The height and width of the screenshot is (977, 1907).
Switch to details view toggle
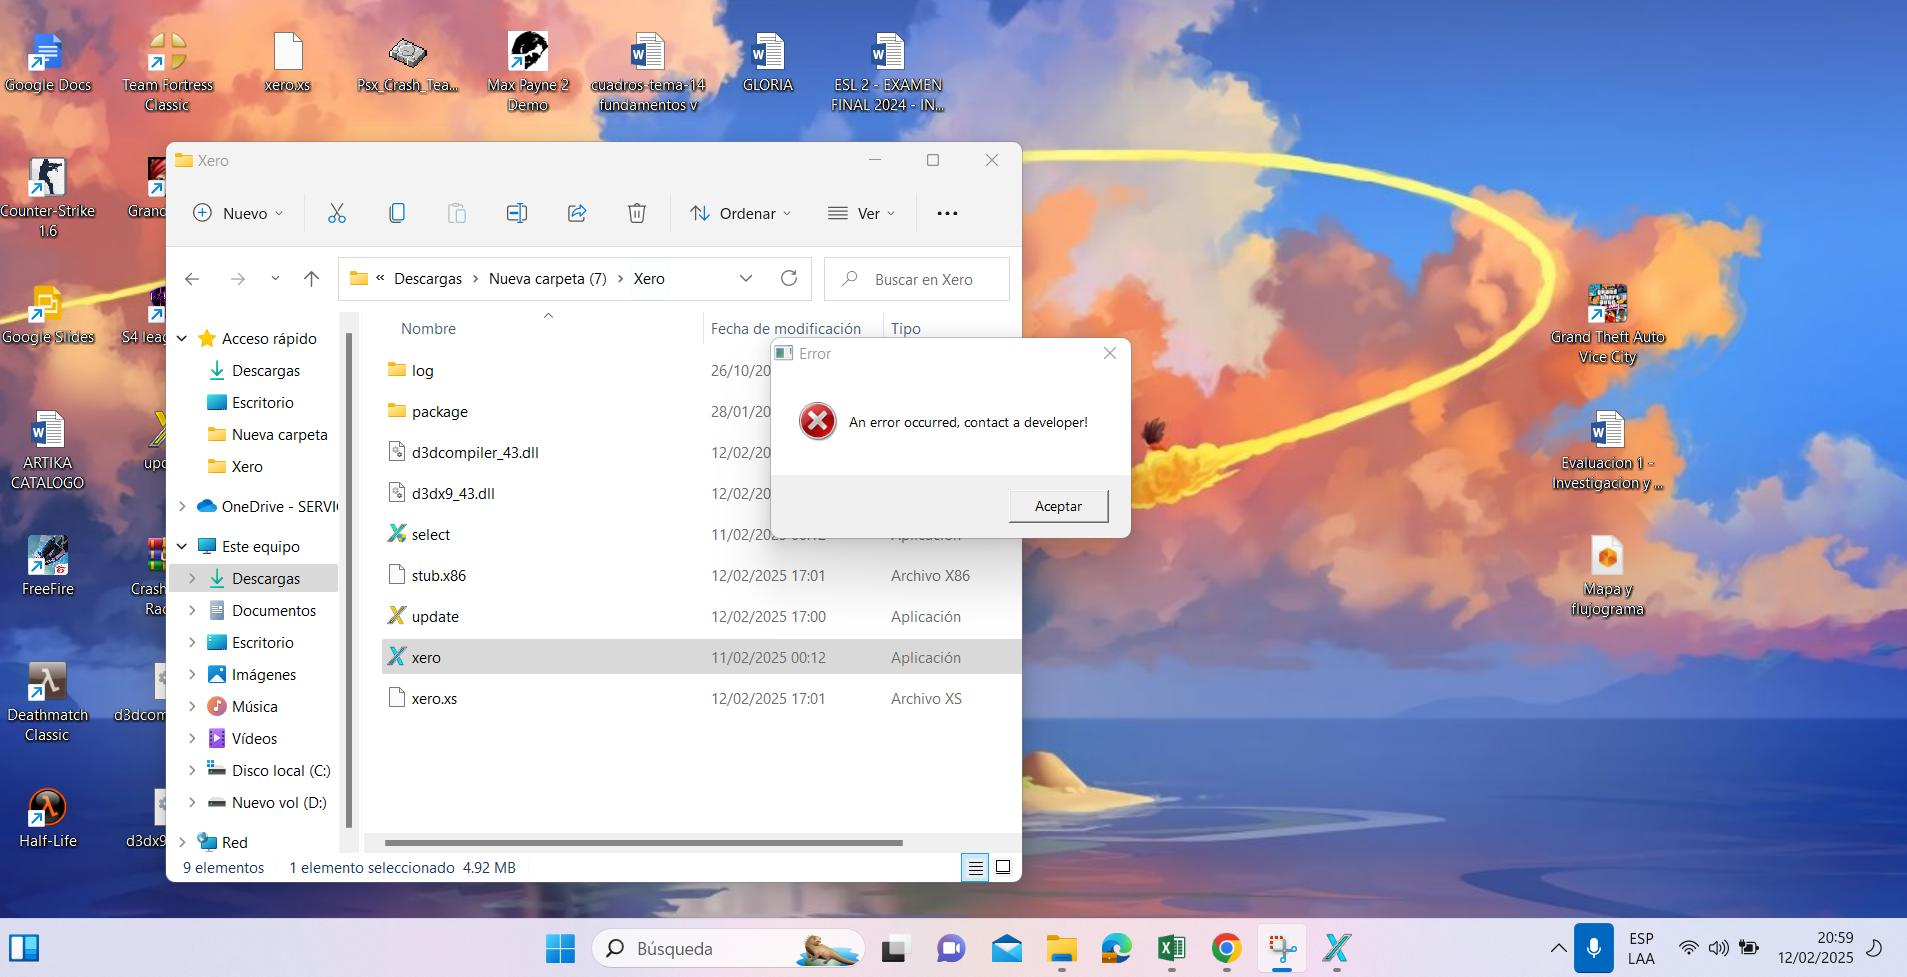pos(975,867)
